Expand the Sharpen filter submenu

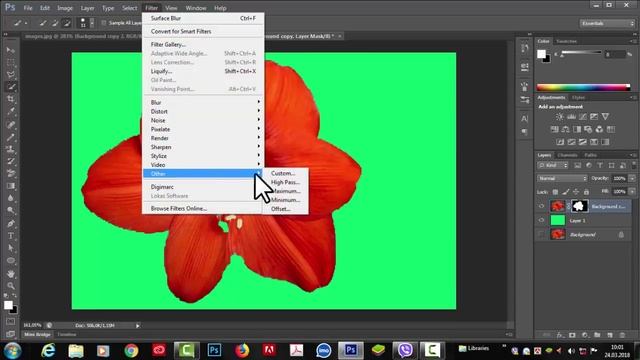click(x=202, y=147)
